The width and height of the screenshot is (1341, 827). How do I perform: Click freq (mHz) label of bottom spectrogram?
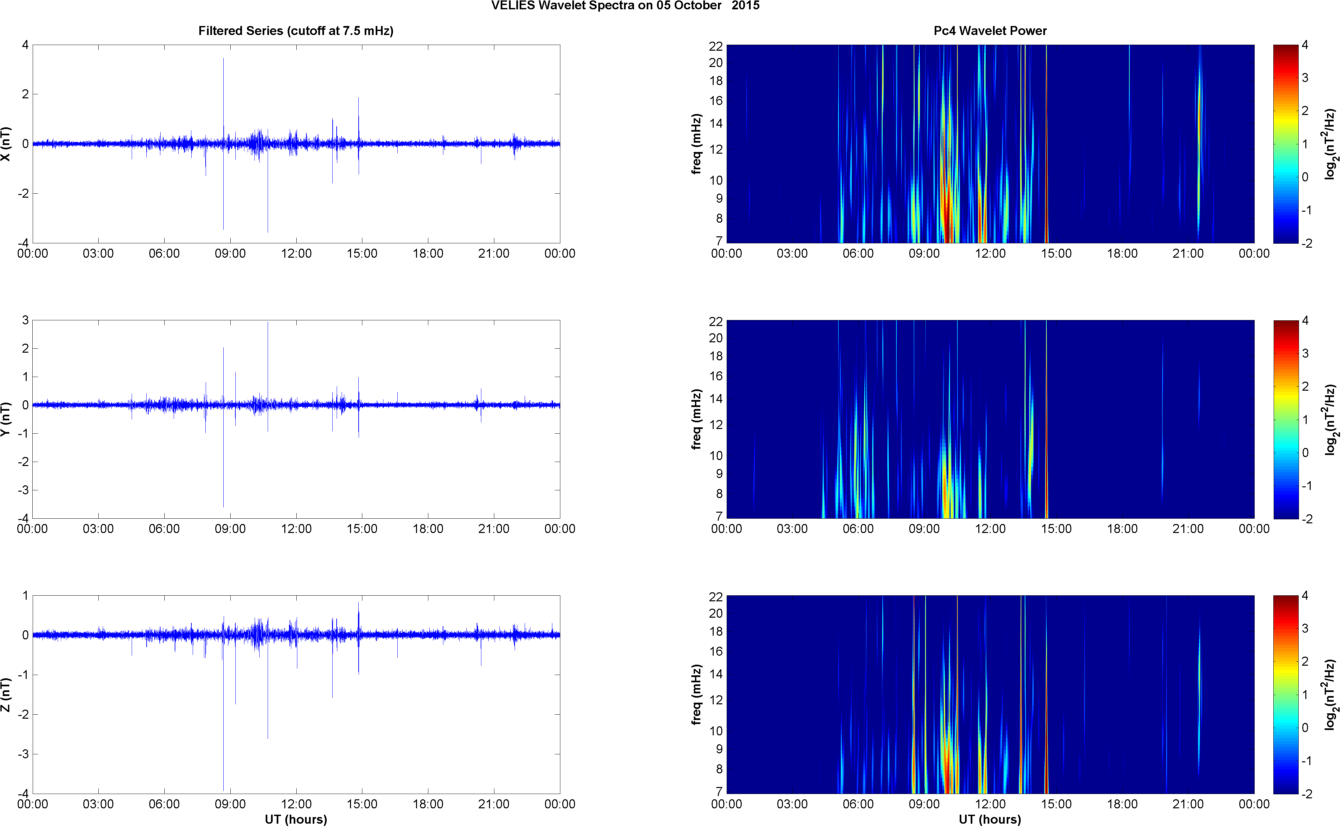tap(698, 694)
